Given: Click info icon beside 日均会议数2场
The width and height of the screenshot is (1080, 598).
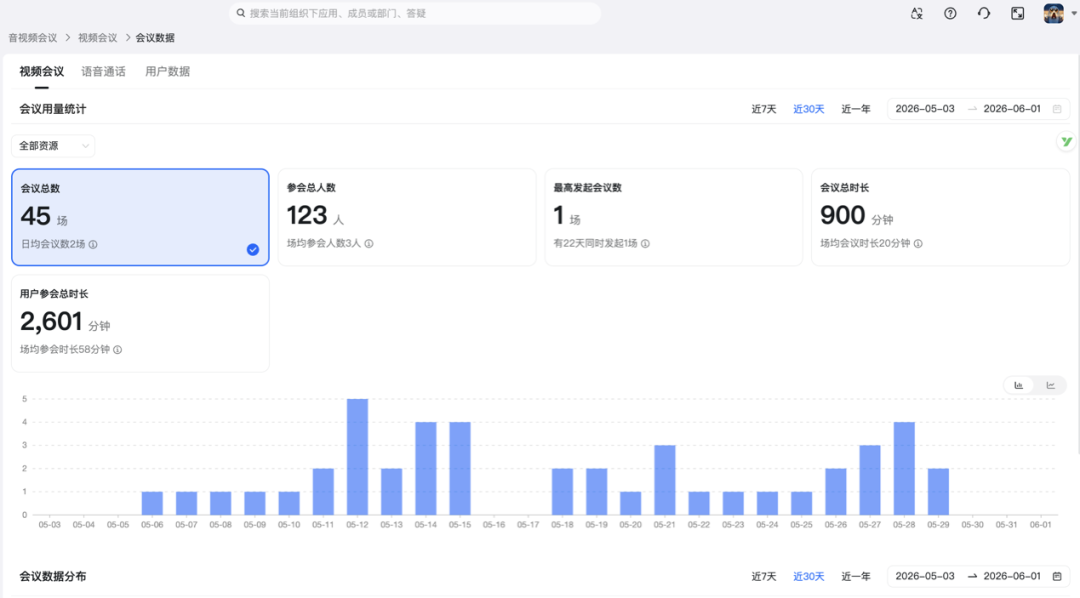Looking at the screenshot, I should [x=93, y=244].
